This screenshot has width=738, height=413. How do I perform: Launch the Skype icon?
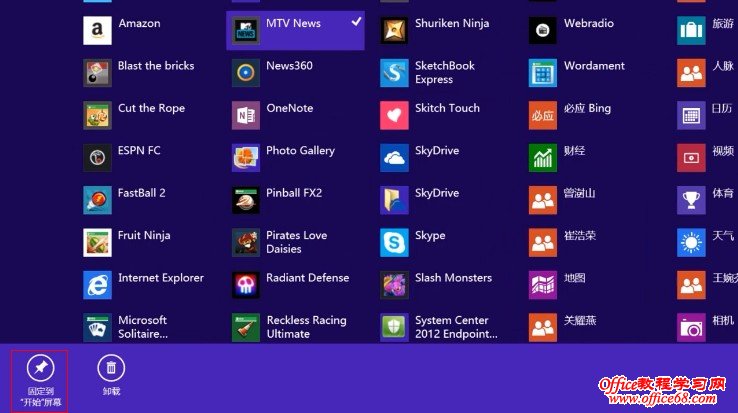click(x=394, y=243)
